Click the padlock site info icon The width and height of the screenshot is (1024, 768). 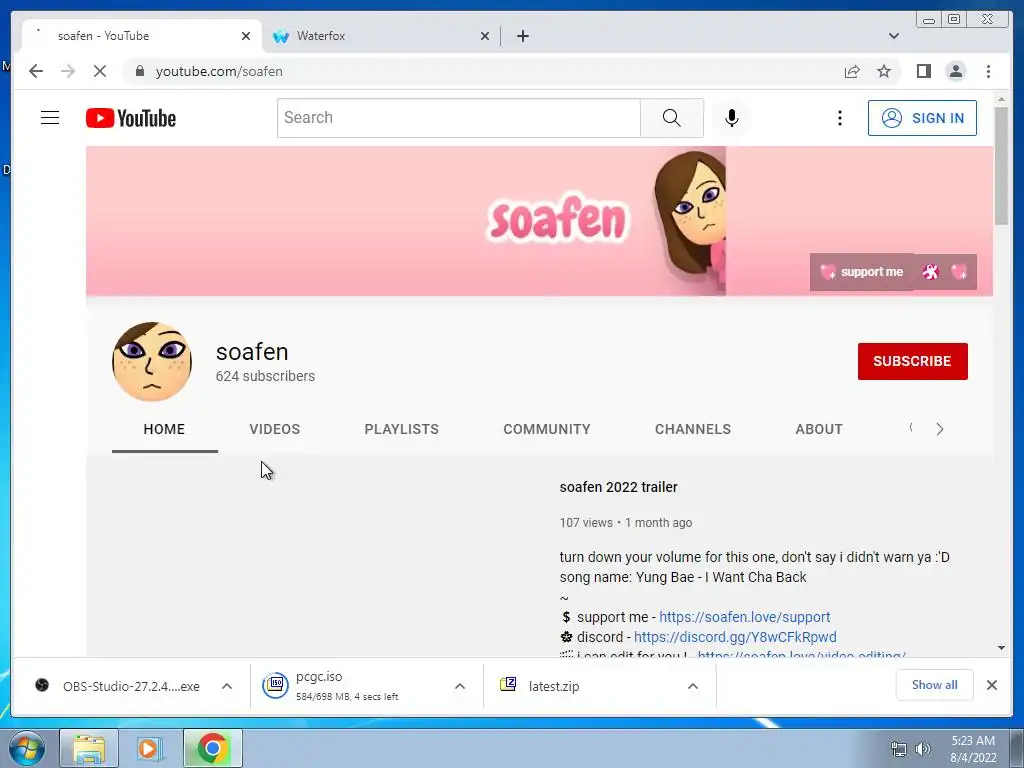[x=139, y=71]
